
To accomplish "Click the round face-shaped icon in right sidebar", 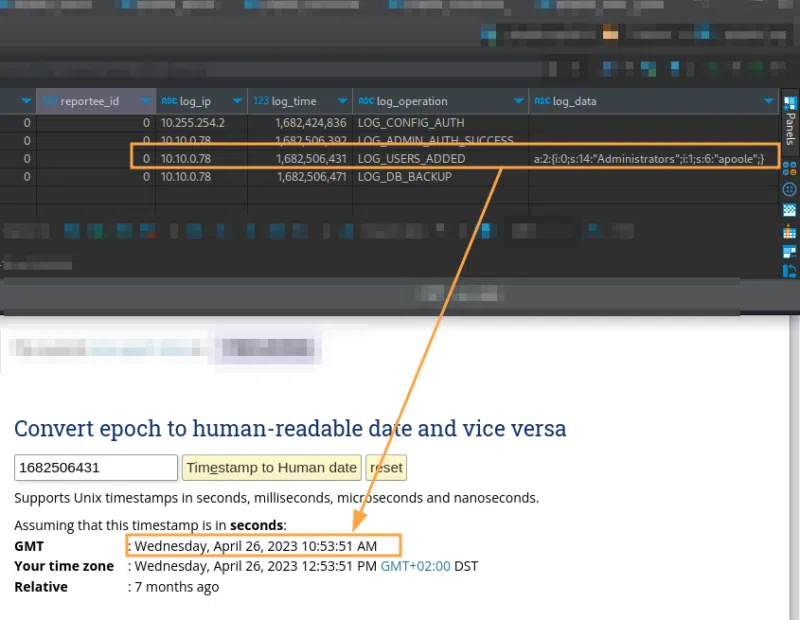I will 789,189.
